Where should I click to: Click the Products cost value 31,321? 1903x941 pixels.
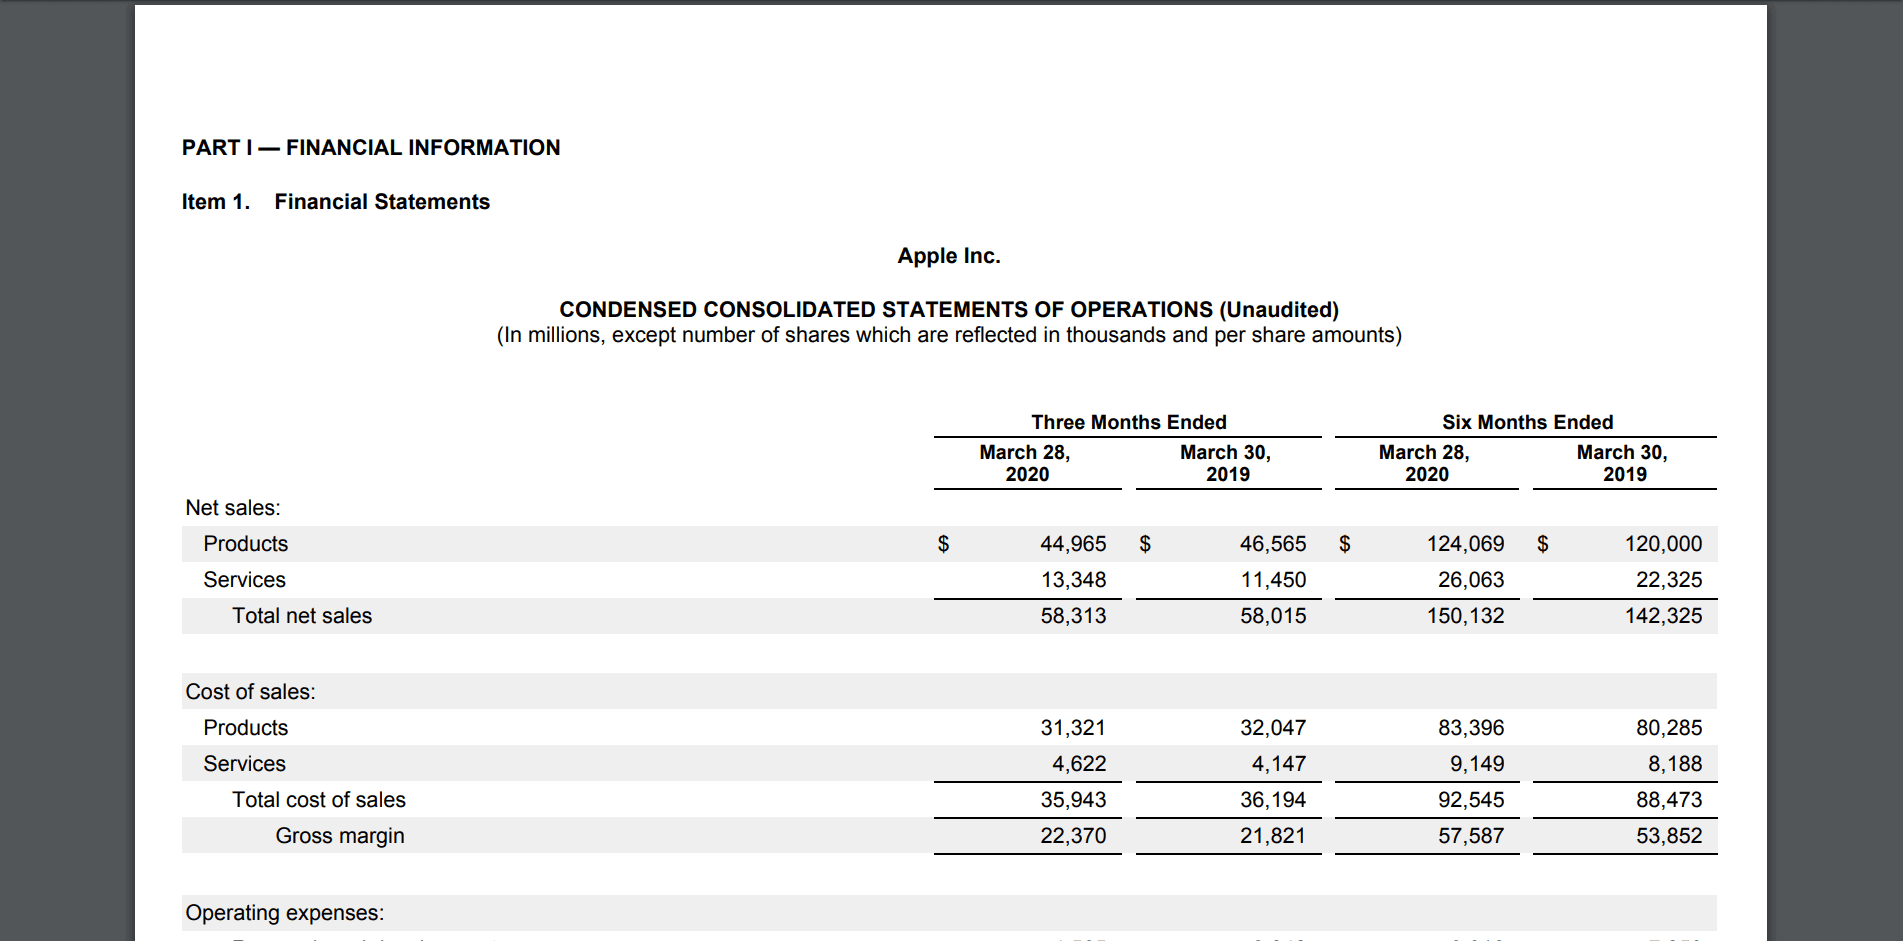click(1073, 728)
